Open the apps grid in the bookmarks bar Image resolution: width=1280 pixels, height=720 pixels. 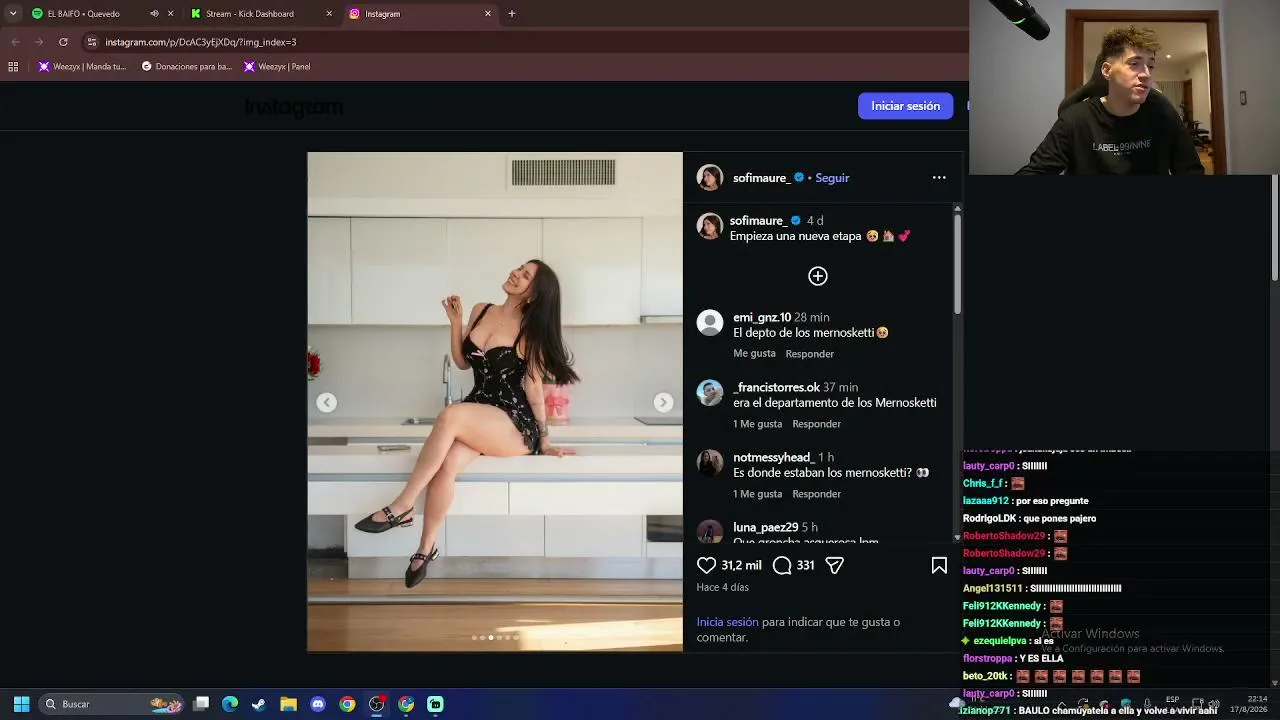pos(13,67)
